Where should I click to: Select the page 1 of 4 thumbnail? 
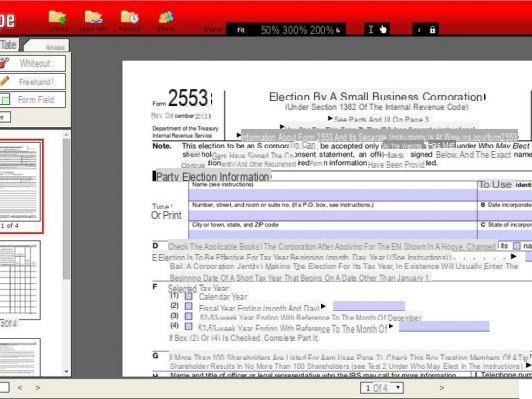pyautogui.click(x=20, y=182)
